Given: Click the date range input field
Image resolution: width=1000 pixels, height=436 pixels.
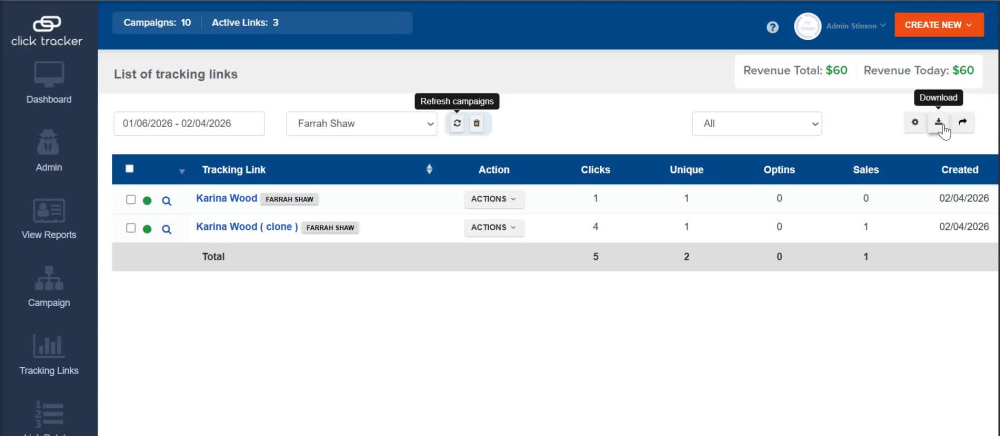Looking at the screenshot, I should (189, 124).
